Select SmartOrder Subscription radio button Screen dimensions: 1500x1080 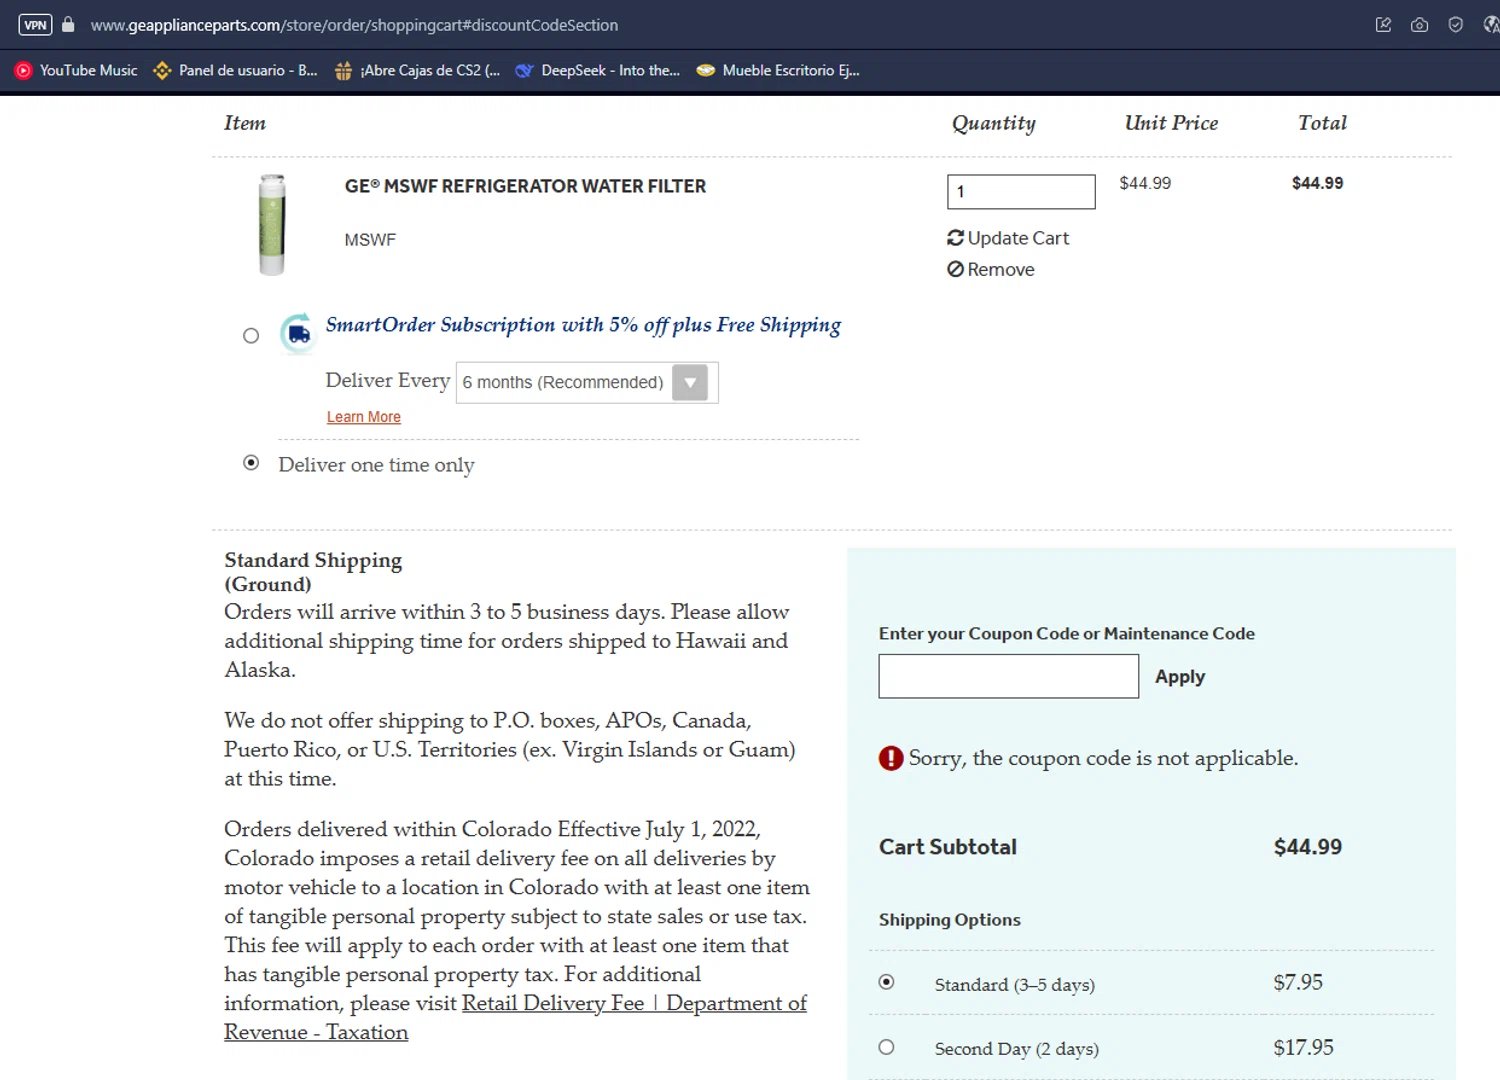251,336
